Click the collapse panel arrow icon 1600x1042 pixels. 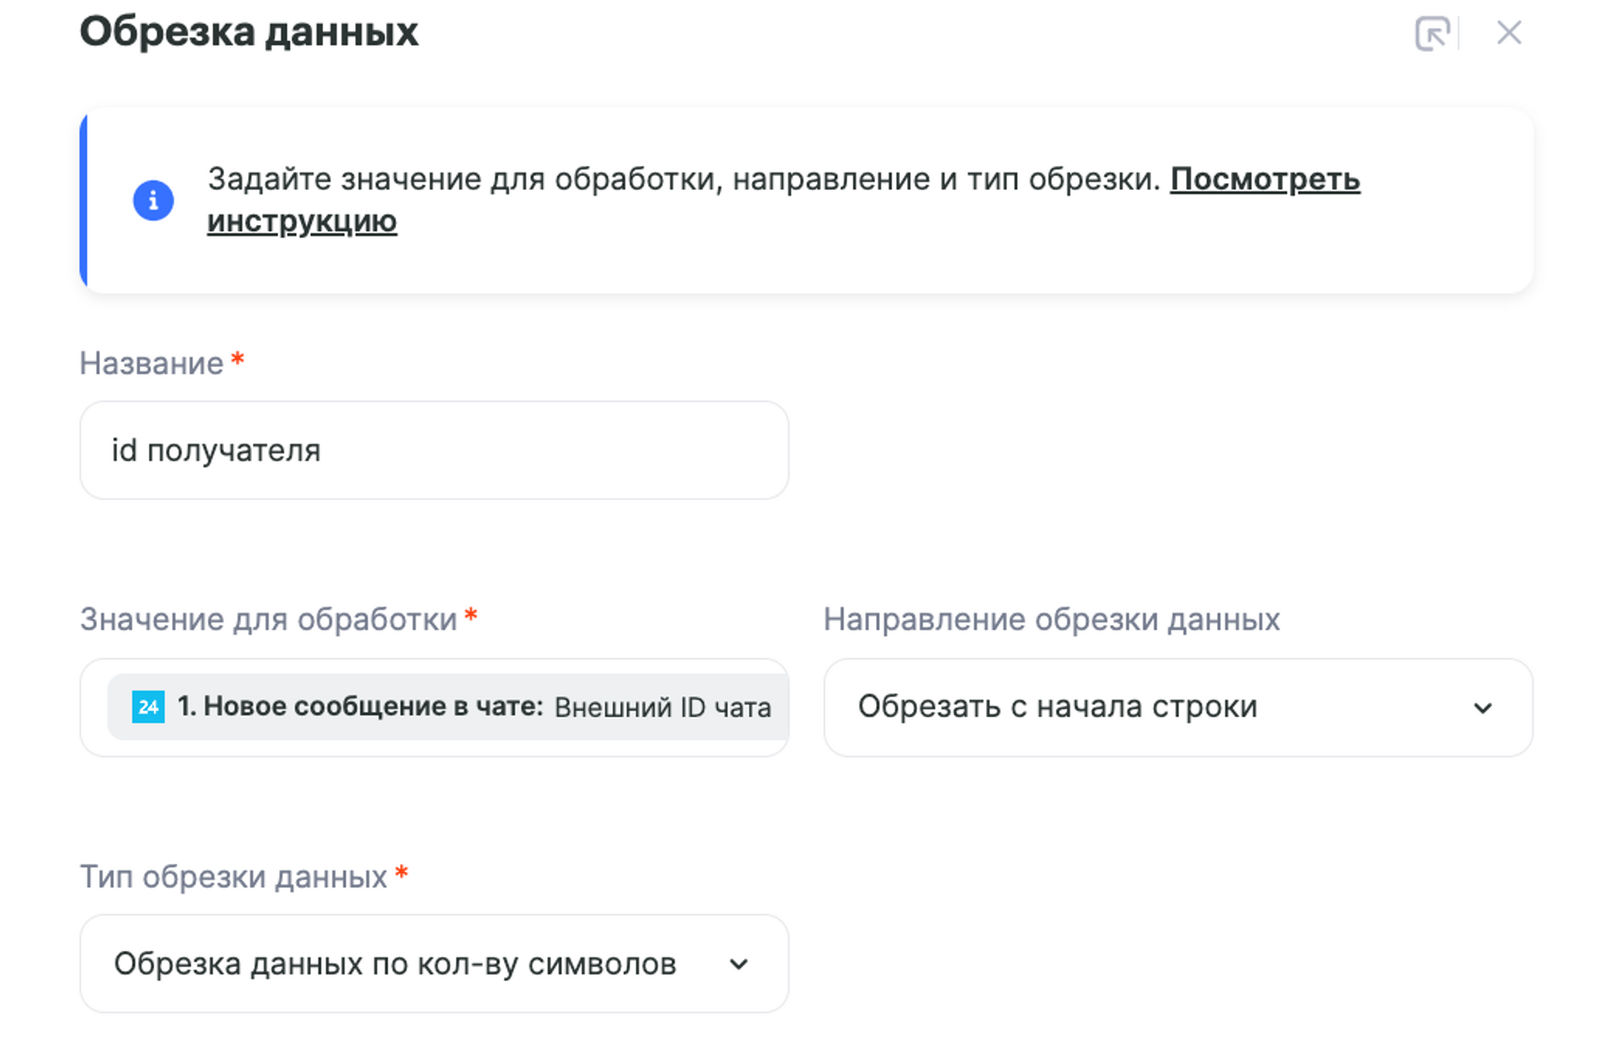tap(1432, 33)
